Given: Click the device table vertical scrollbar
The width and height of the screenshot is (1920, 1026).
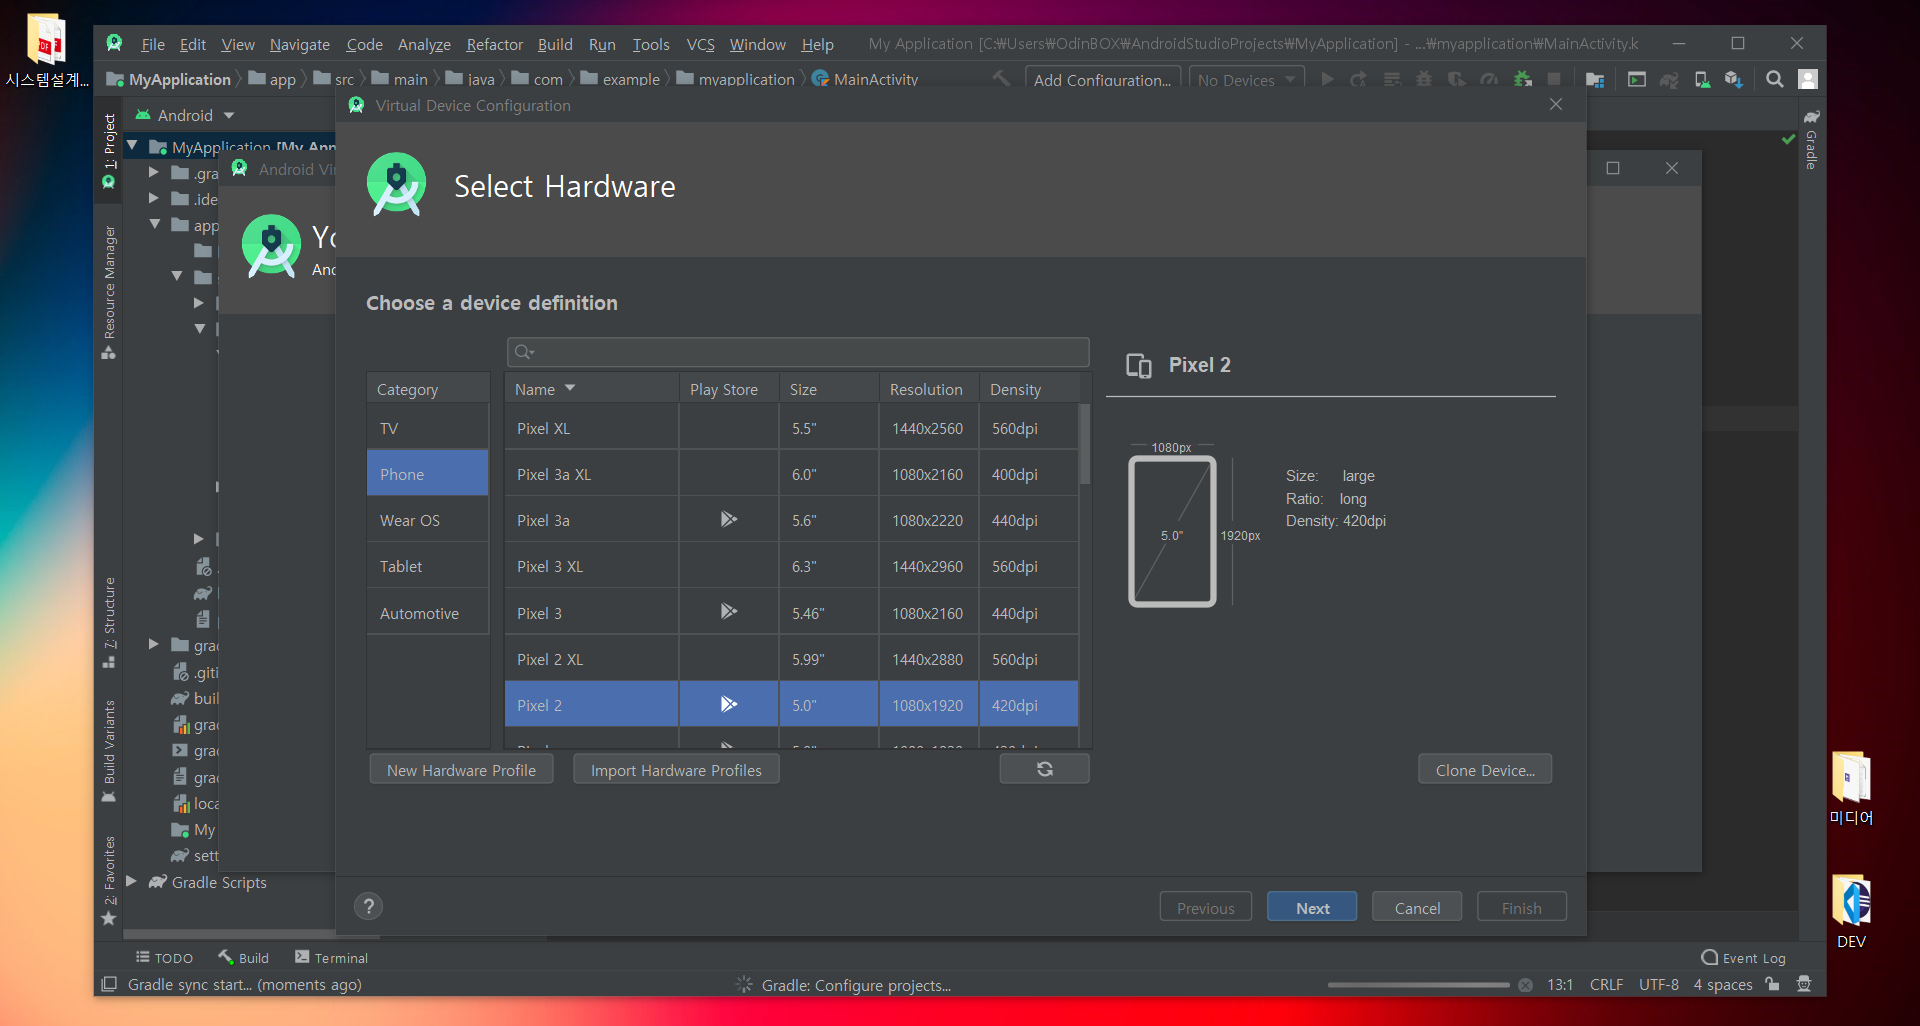Looking at the screenshot, I should 1085,445.
